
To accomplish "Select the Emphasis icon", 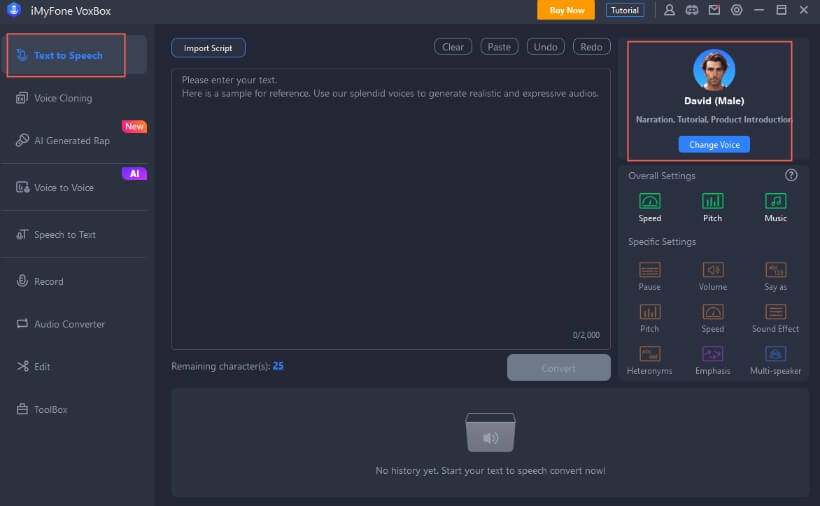I will tap(713, 354).
